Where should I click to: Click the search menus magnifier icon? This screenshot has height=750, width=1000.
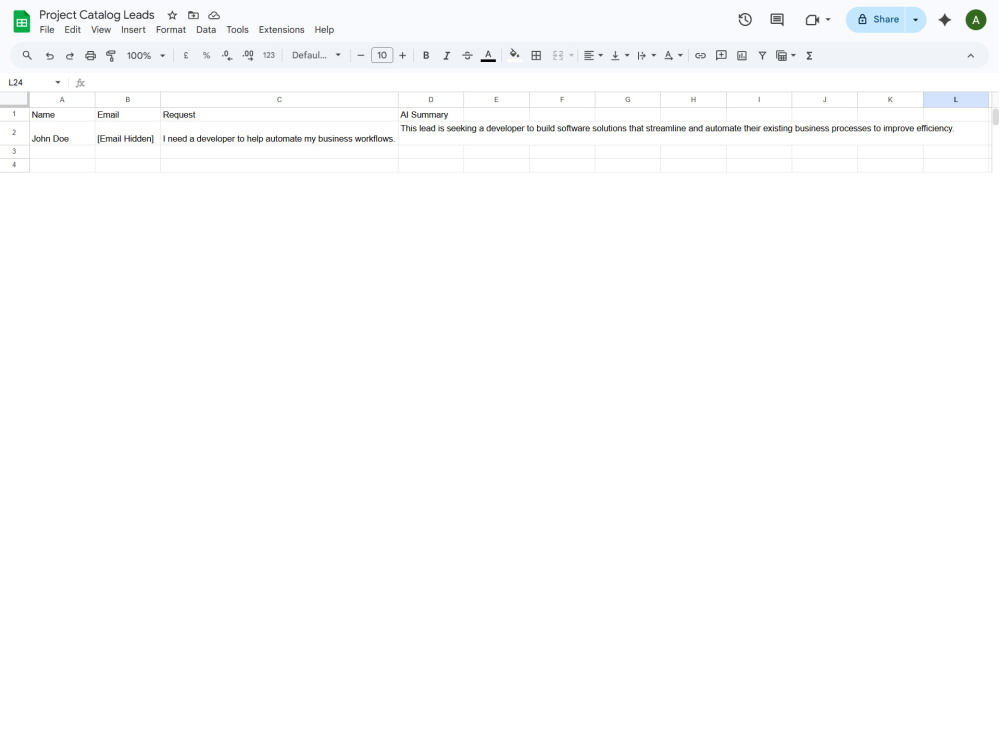coord(27,55)
